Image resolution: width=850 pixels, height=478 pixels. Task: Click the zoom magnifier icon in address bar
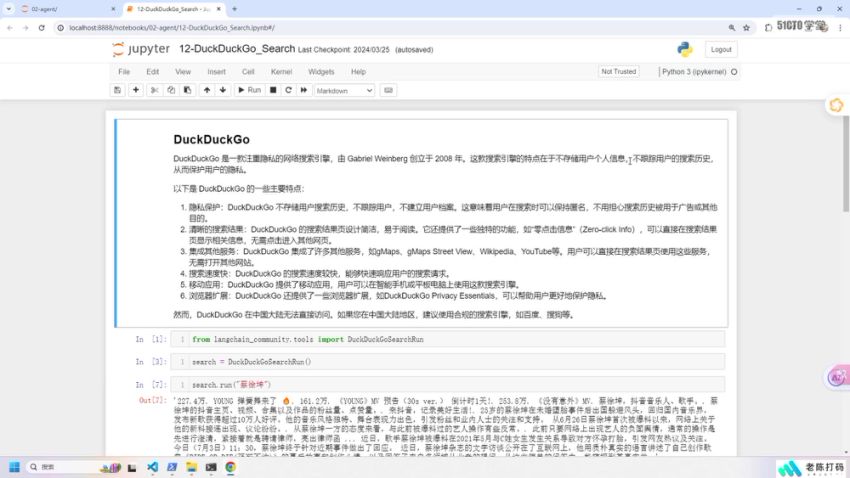coord(732,28)
